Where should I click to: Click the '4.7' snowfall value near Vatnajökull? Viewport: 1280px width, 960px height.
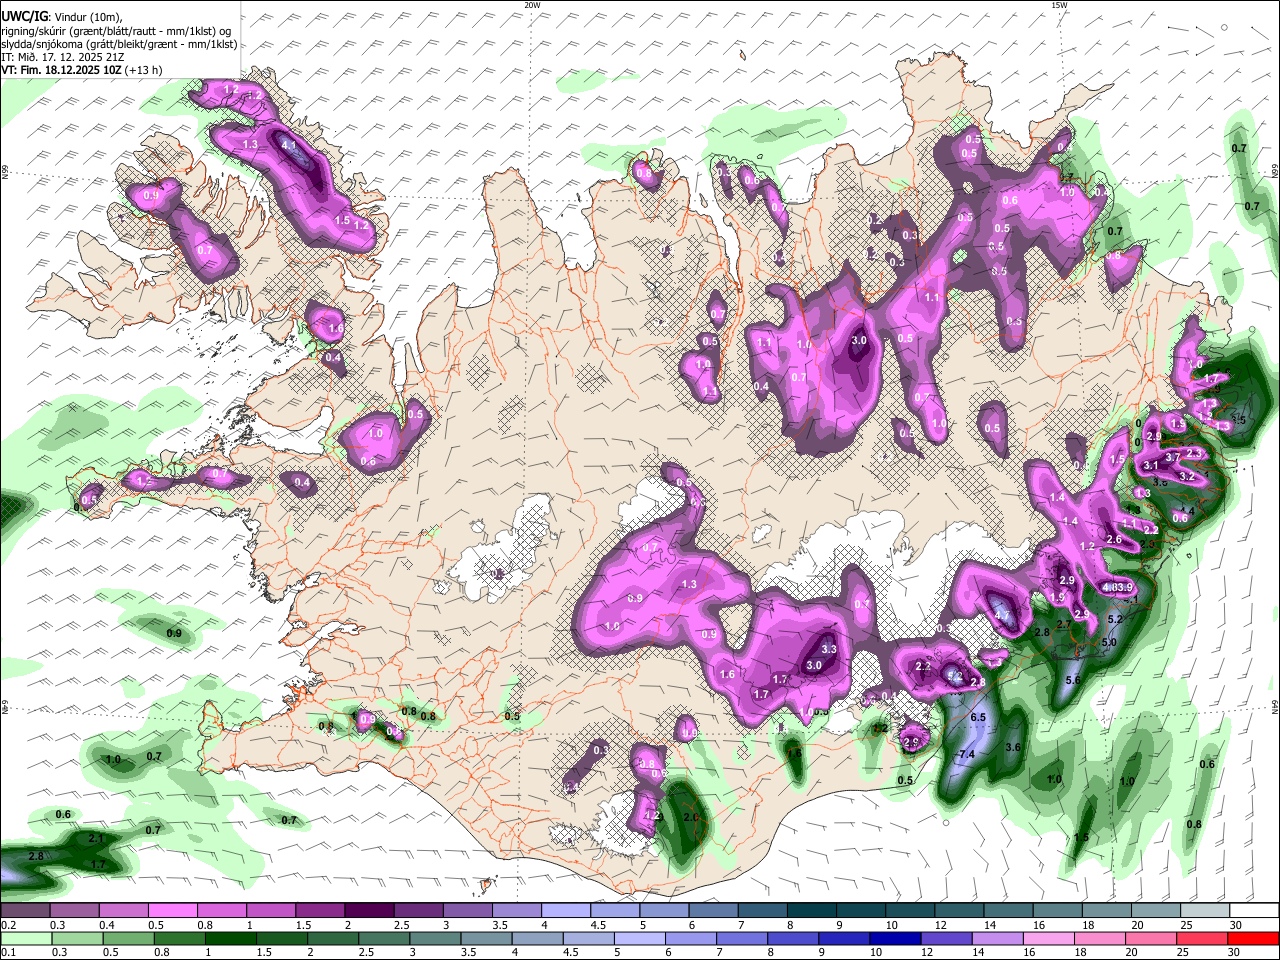tap(1001, 617)
